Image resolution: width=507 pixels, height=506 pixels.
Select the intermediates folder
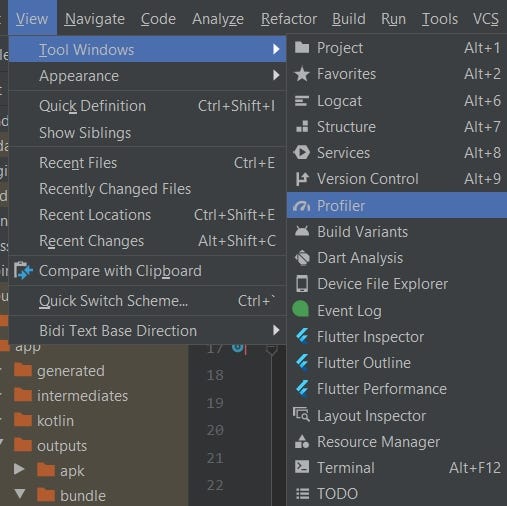(82, 396)
